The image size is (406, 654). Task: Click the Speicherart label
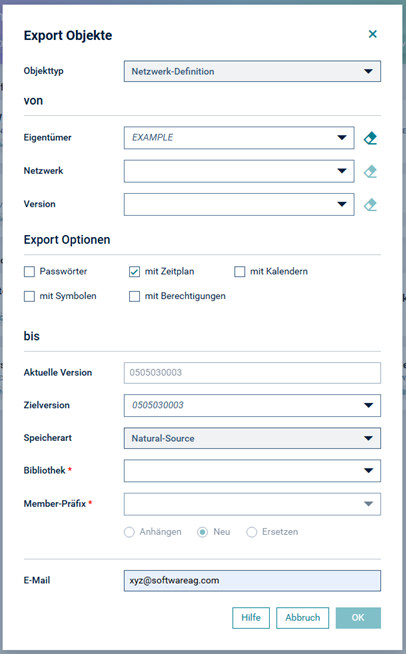tap(48, 438)
